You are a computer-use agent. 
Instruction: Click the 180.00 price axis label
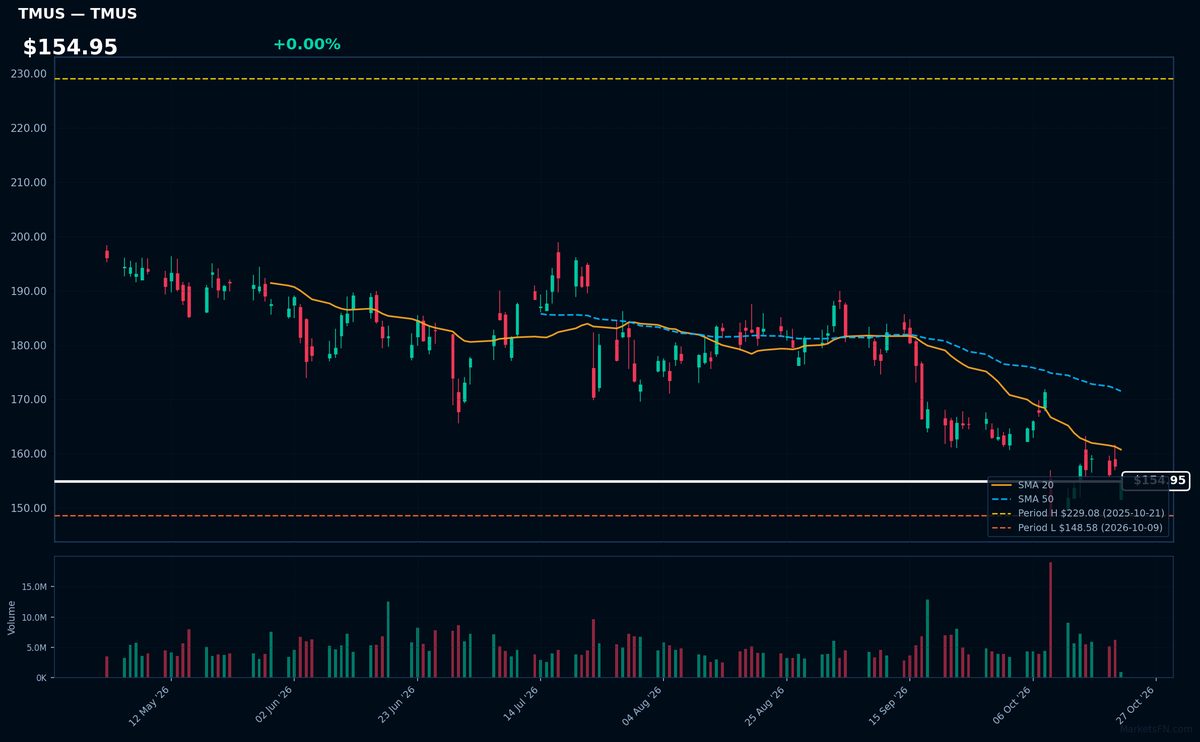(x=28, y=345)
